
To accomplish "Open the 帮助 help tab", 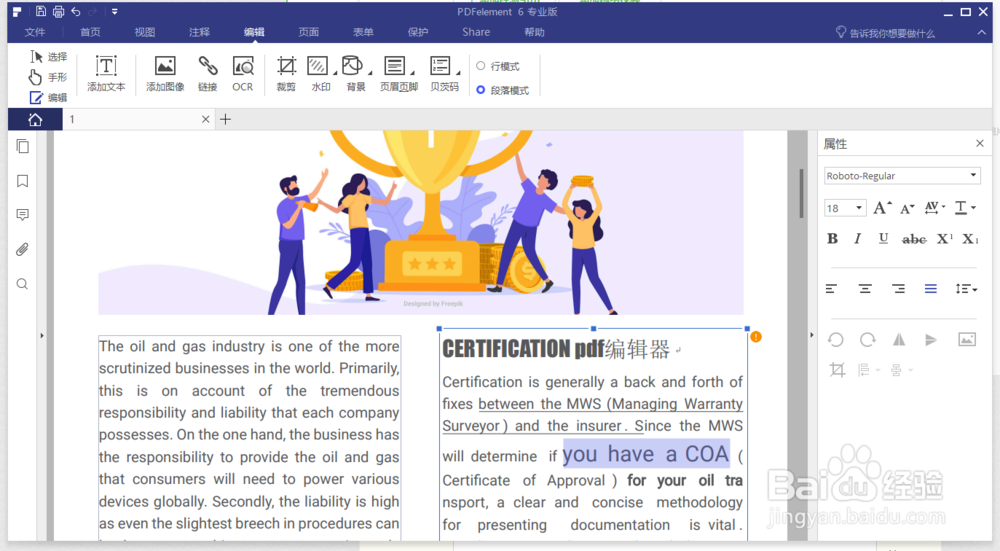I will click(x=534, y=32).
